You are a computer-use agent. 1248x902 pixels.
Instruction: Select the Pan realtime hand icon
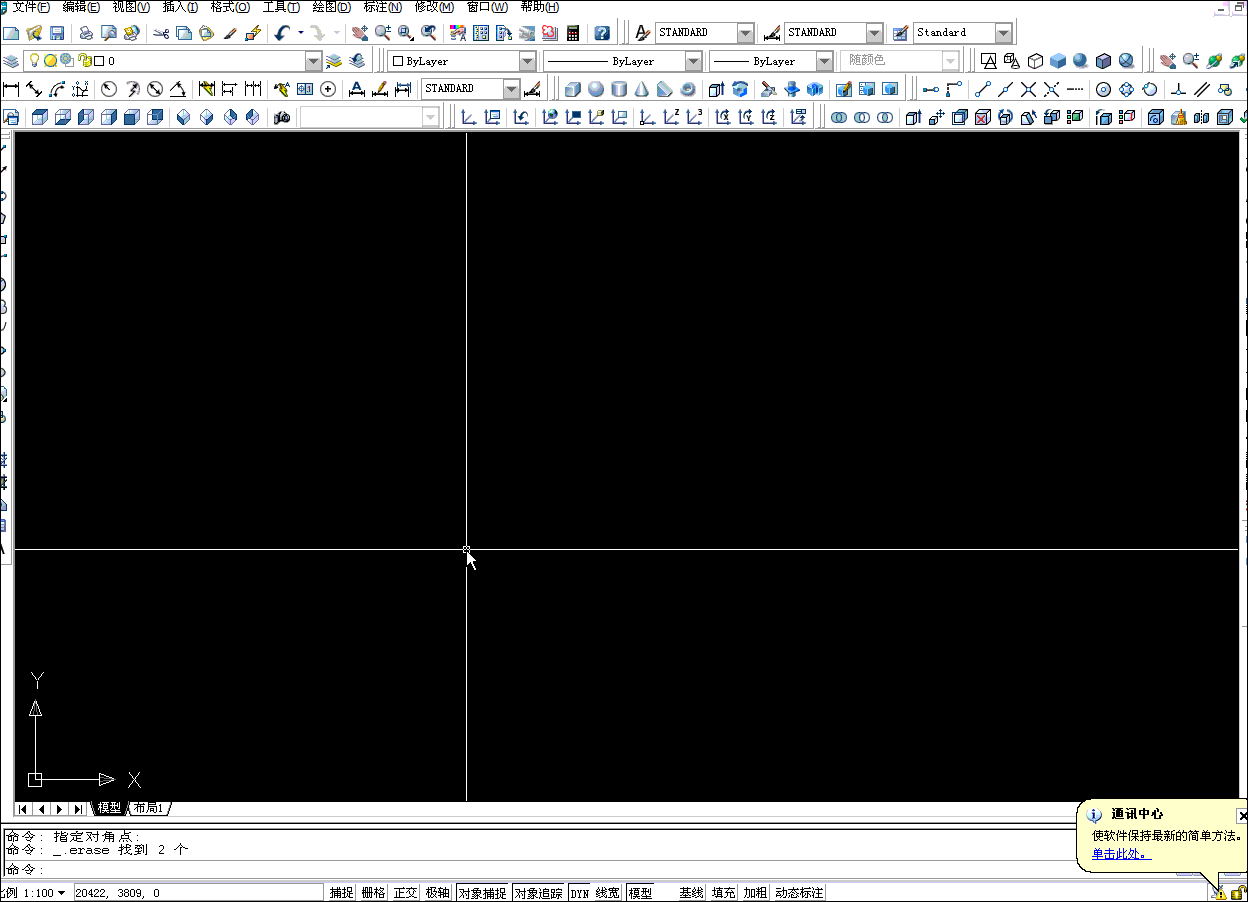[x=360, y=33]
